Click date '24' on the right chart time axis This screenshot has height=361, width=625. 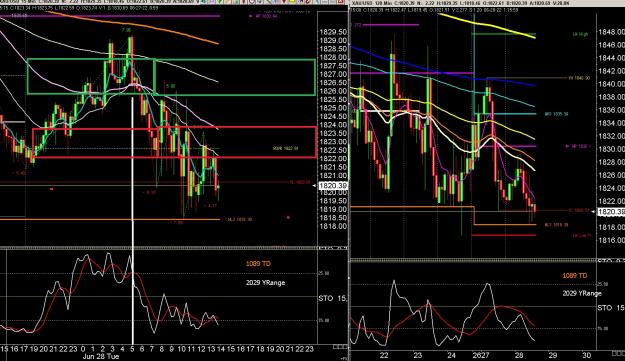[x=451, y=355]
